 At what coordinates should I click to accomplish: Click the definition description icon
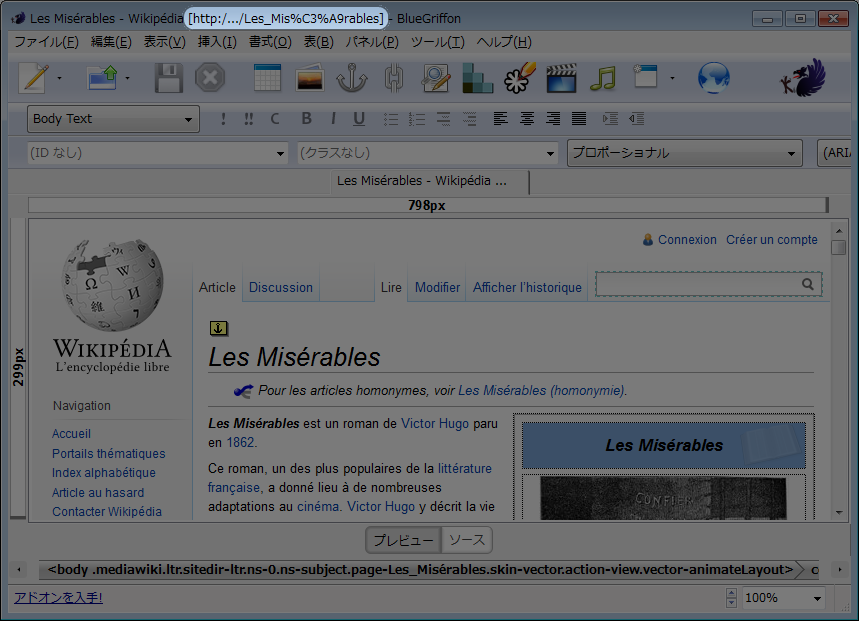(x=469, y=119)
